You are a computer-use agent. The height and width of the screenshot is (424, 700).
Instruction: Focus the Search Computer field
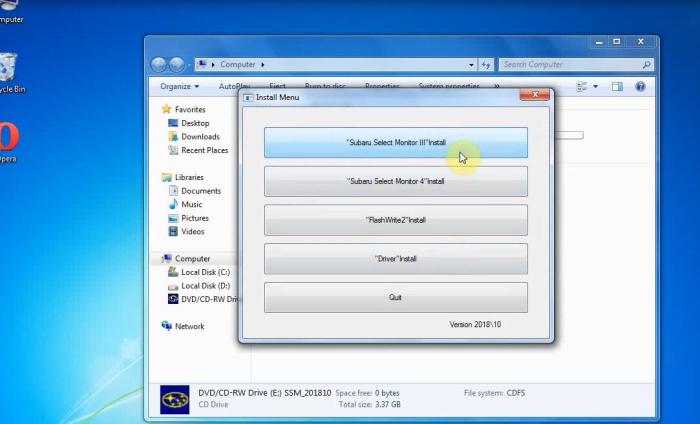tap(576, 65)
